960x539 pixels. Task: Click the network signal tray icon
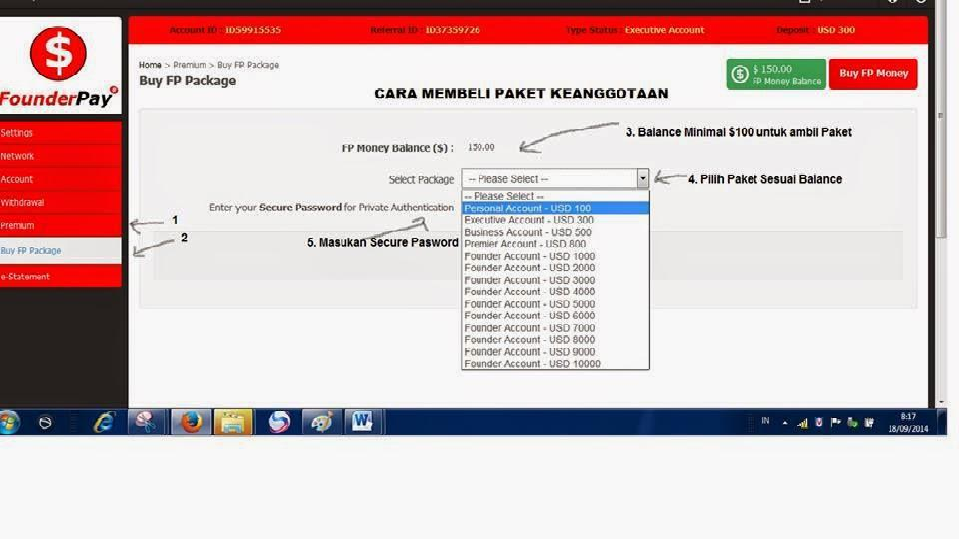coord(802,423)
